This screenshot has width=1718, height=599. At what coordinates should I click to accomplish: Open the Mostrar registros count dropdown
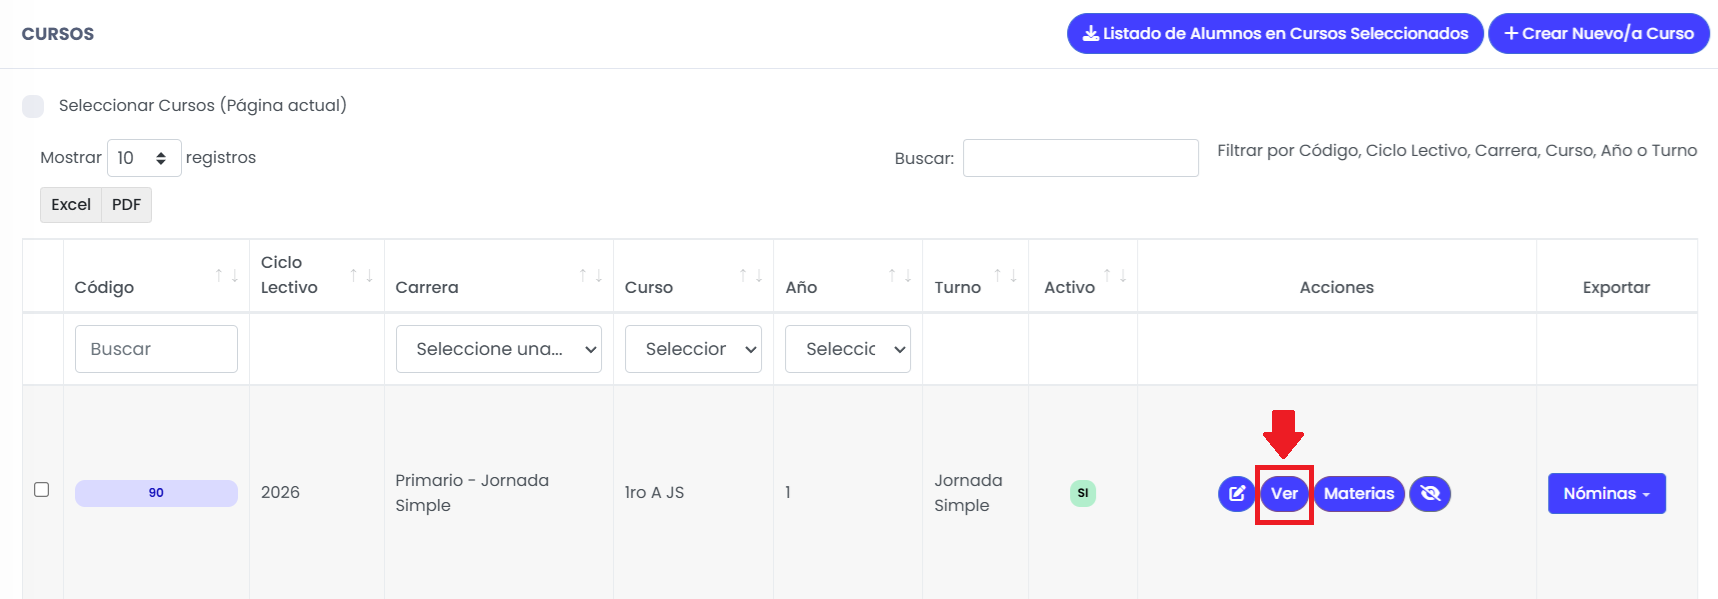144,158
